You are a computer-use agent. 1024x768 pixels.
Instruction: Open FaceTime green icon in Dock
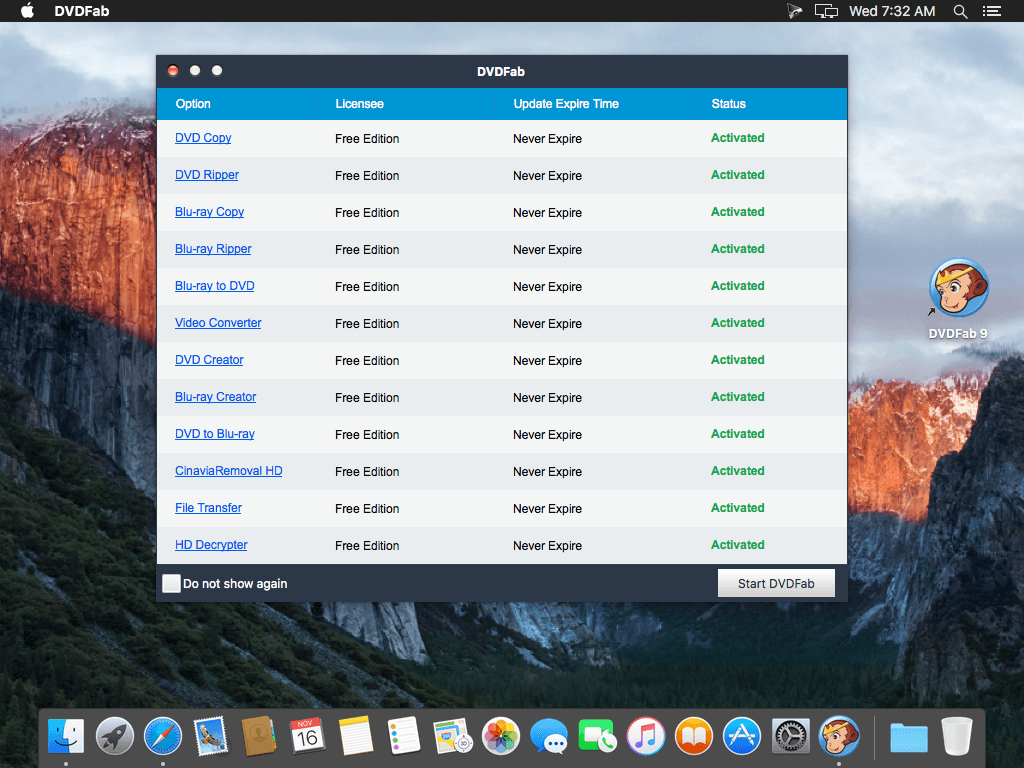[597, 736]
